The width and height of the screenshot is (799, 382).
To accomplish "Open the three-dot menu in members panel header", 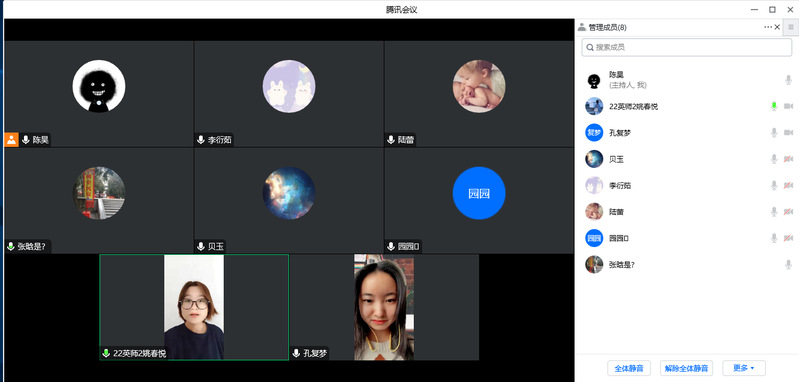I will [768, 27].
